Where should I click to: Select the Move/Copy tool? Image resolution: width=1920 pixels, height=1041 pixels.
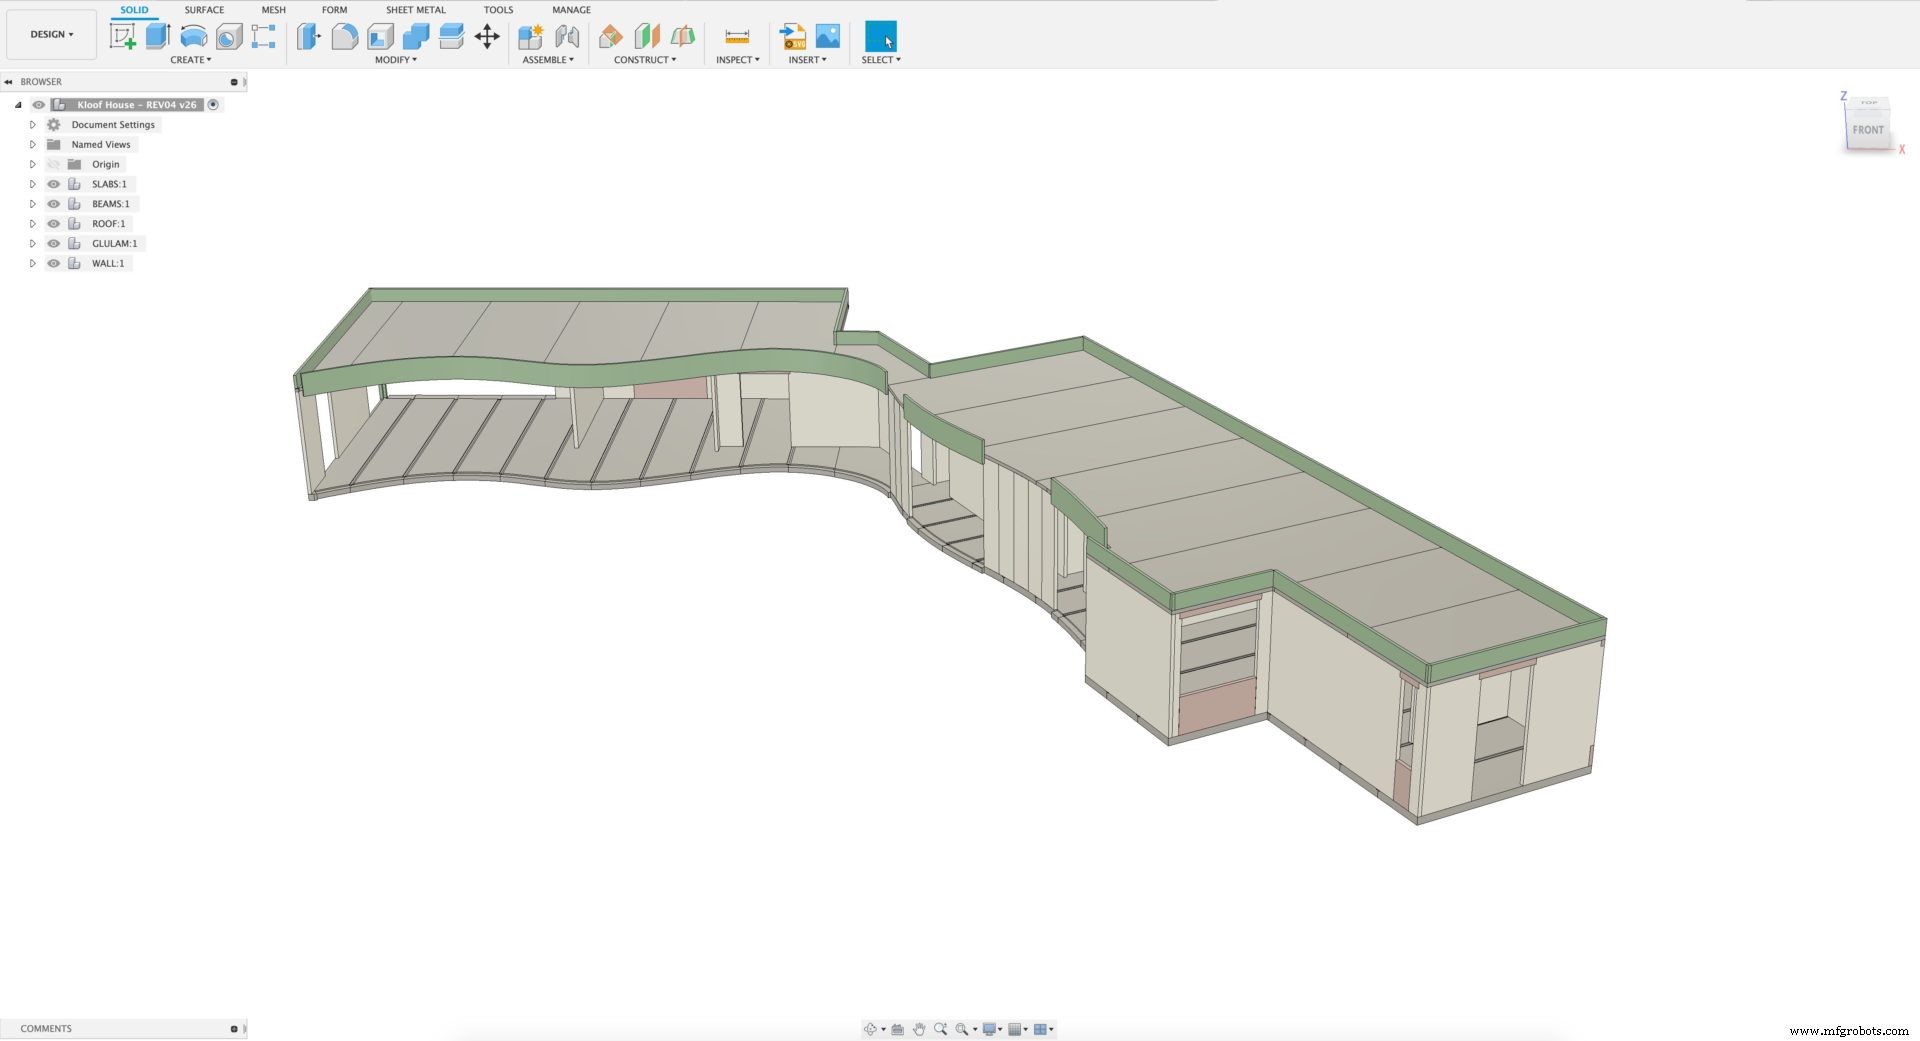[x=487, y=36]
